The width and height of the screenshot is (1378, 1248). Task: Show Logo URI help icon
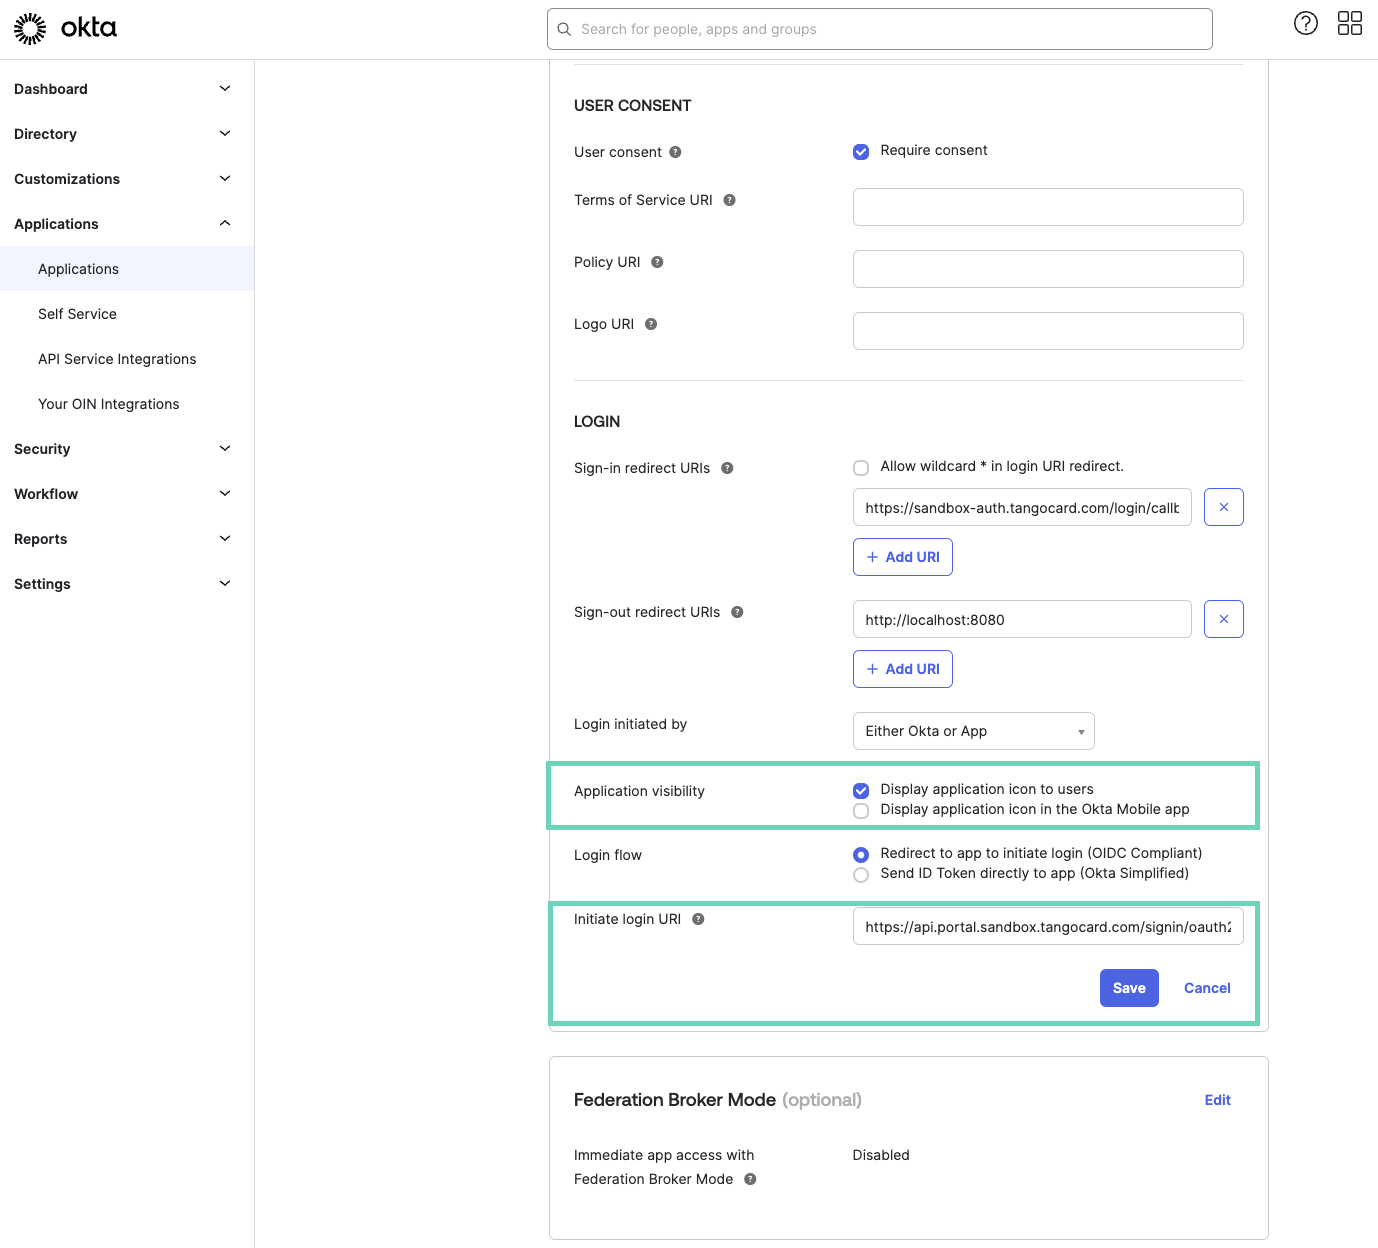tap(651, 324)
